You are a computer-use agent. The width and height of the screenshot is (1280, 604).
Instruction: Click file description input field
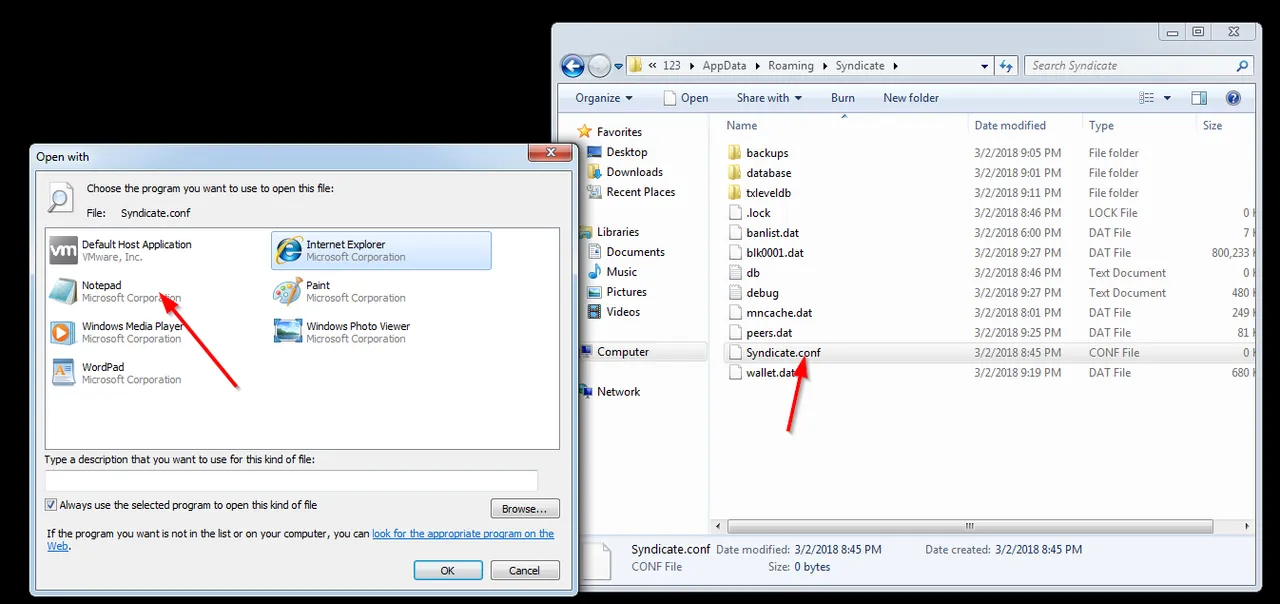coord(291,480)
